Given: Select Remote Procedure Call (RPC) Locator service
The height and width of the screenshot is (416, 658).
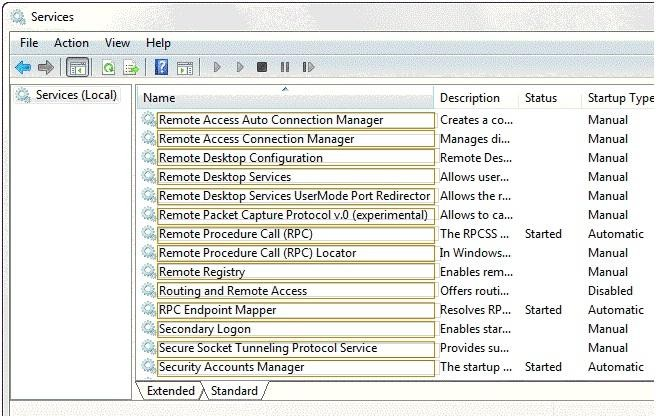Looking at the screenshot, I should (x=295, y=253).
